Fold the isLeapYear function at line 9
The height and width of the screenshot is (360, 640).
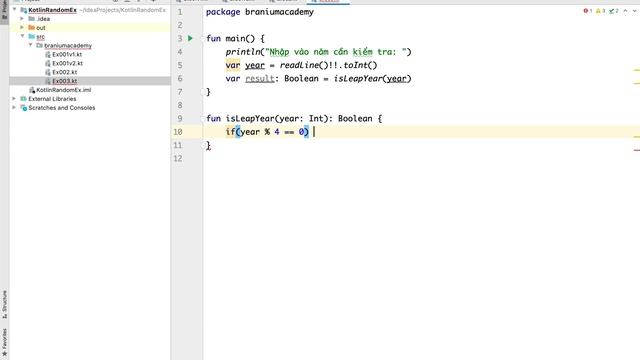pyautogui.click(x=203, y=119)
